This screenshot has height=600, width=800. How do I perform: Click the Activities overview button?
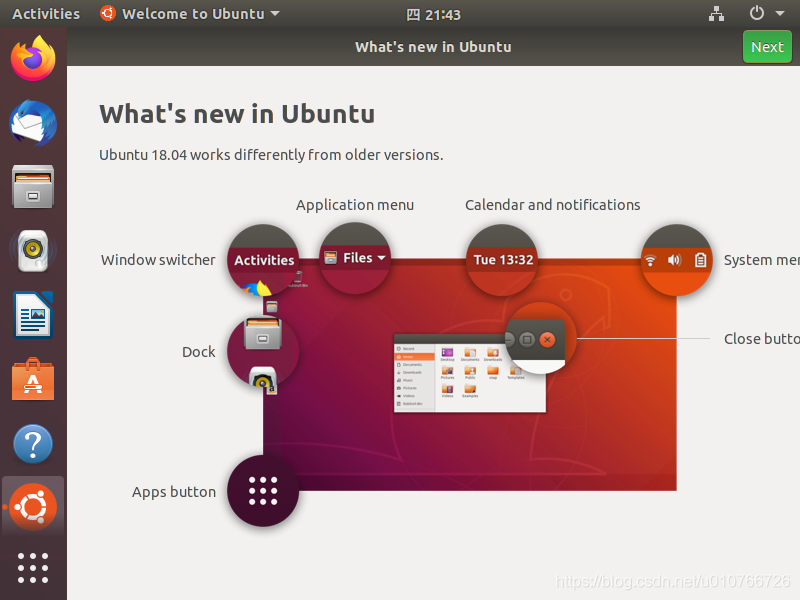tap(46, 14)
